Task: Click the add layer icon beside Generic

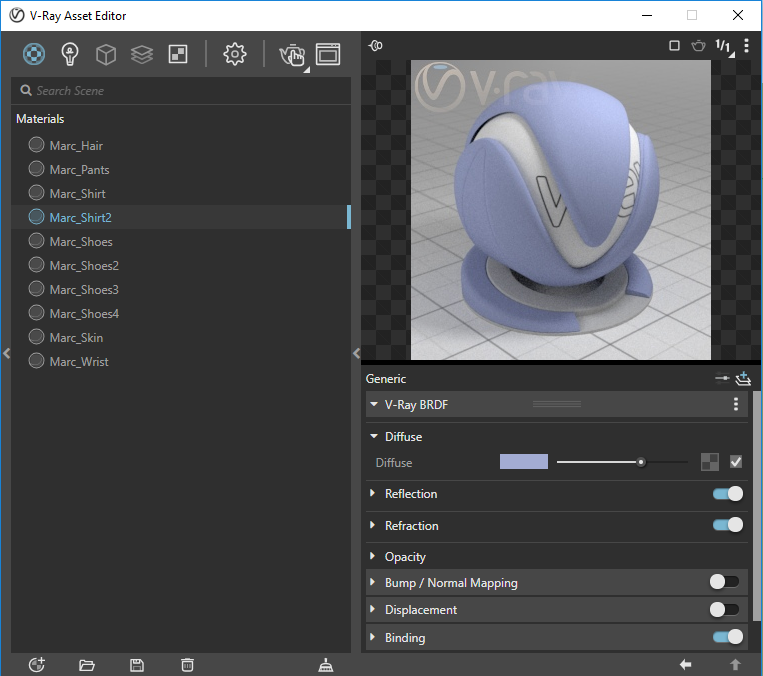Action: coord(743,378)
